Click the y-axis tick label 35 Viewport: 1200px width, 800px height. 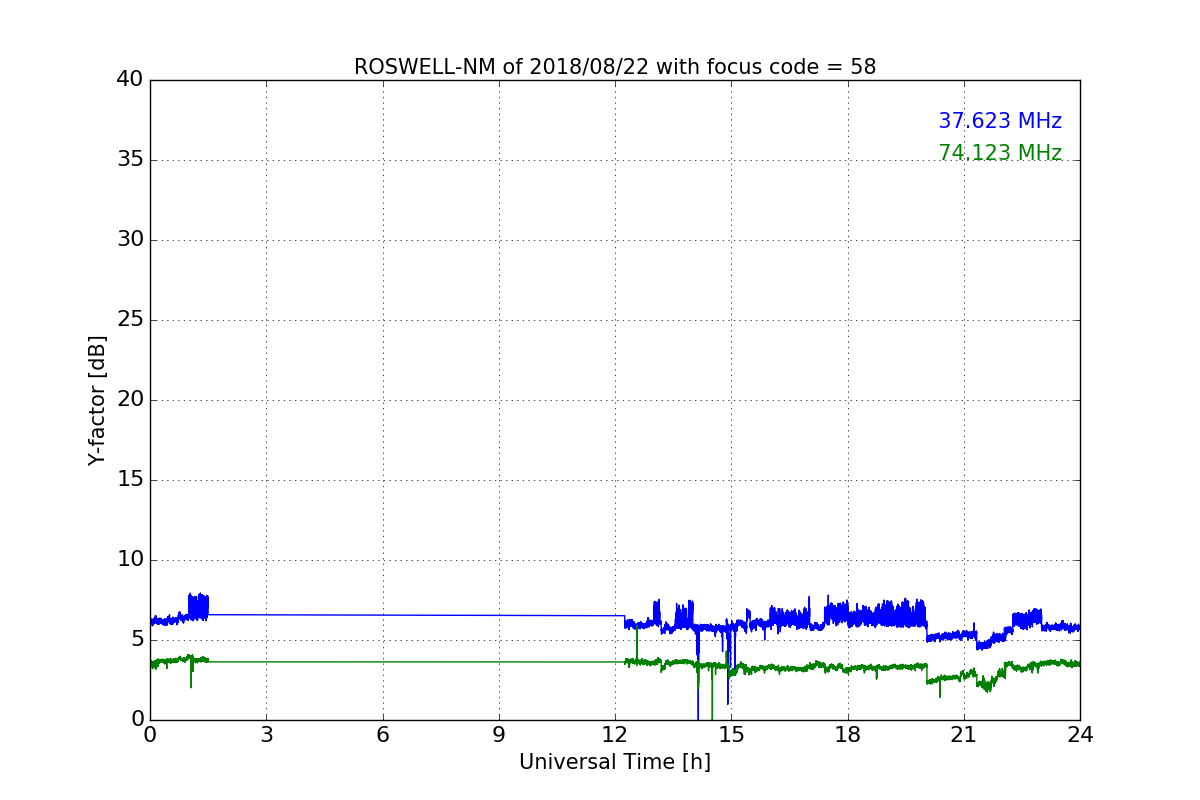coord(130,160)
